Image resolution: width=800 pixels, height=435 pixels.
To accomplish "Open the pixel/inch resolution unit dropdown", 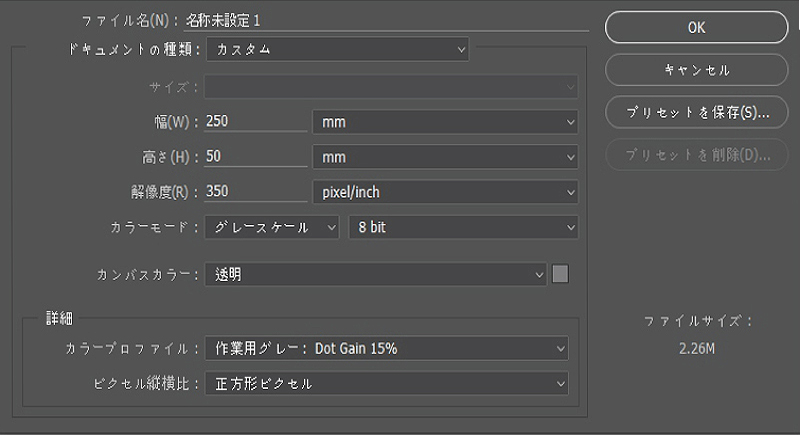I will click(x=445, y=192).
